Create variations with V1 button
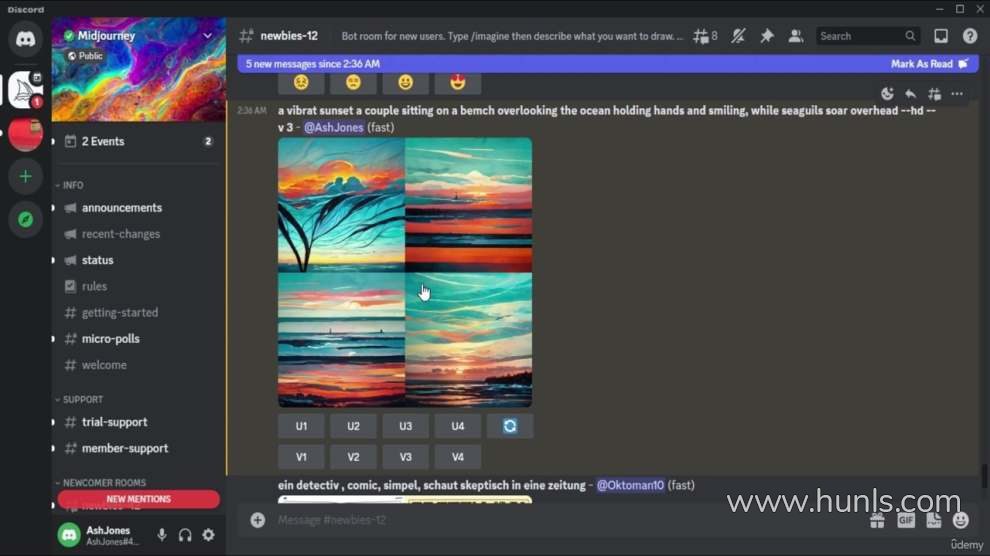The height and width of the screenshot is (556, 990). pyautogui.click(x=301, y=457)
